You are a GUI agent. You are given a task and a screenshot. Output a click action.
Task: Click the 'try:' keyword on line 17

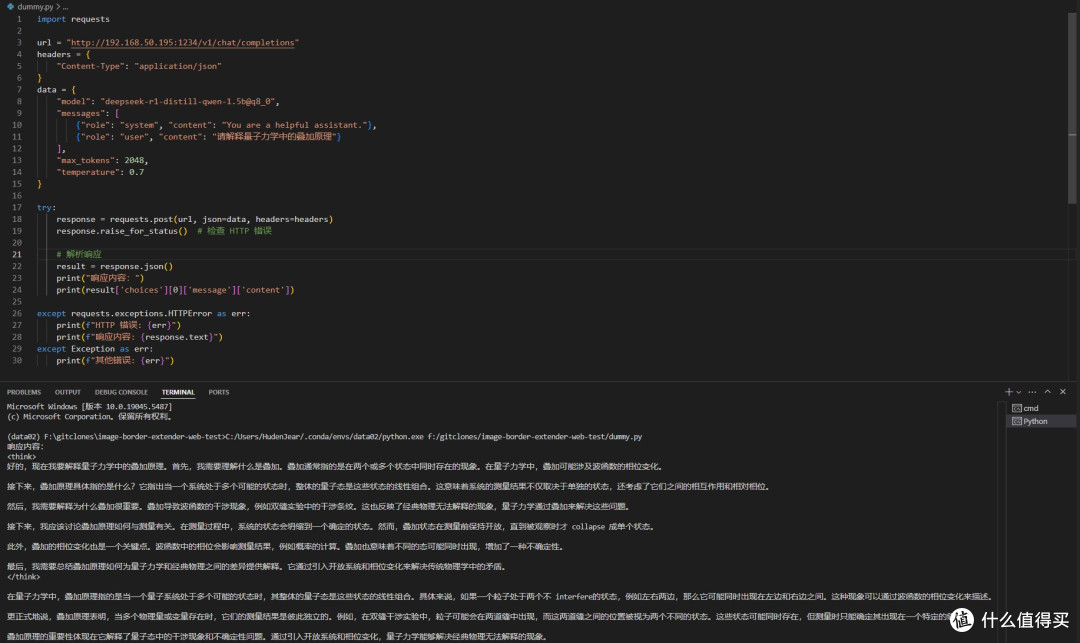[46, 208]
